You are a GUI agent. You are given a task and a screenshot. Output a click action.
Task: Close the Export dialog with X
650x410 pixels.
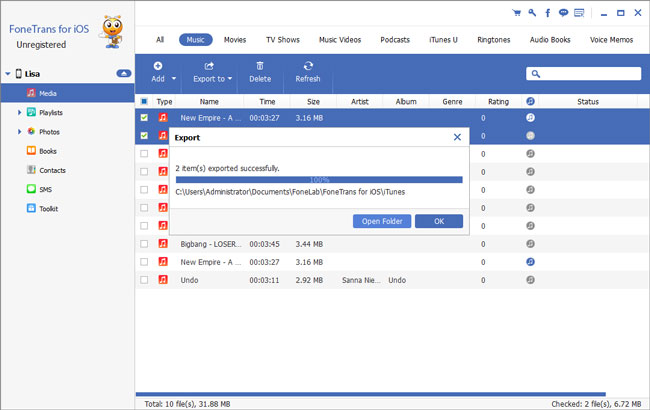(x=457, y=137)
